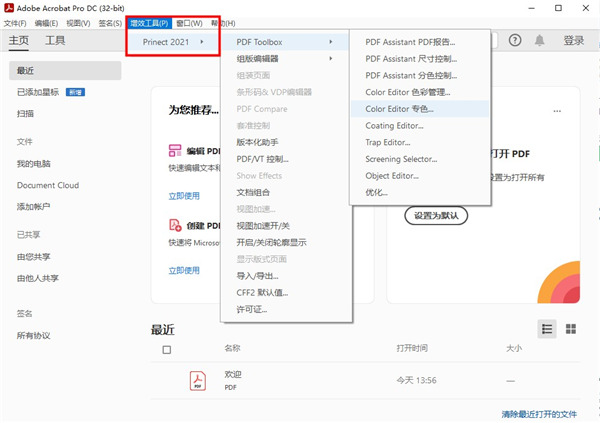
Task: Open Coating Editor from submenu
Action: pyautogui.click(x=420, y=126)
